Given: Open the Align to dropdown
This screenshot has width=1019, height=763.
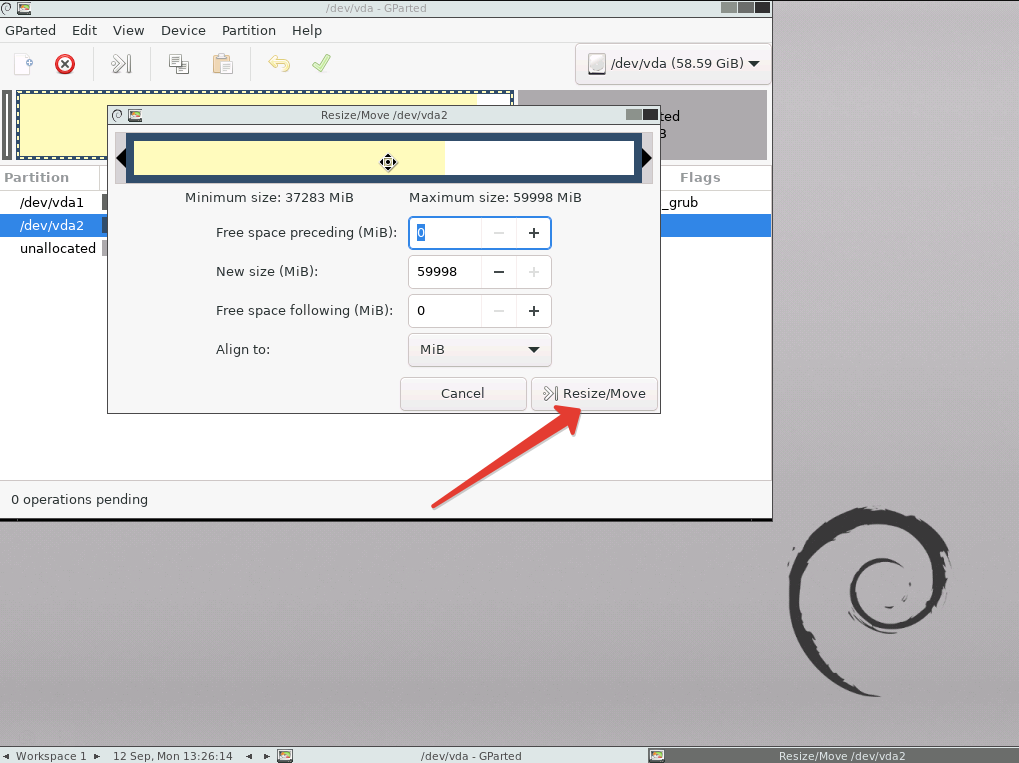Looking at the screenshot, I should 479,349.
